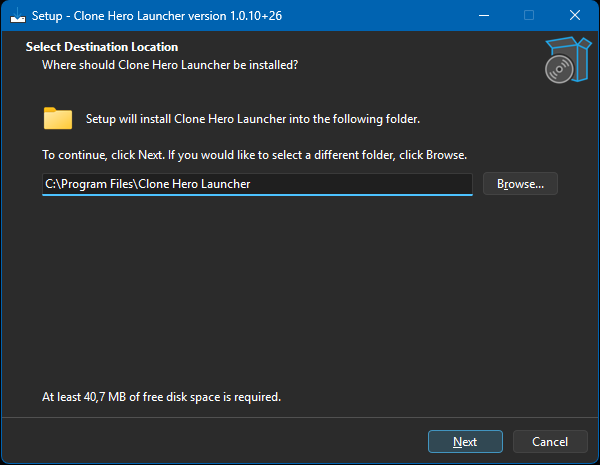Image resolution: width=600 pixels, height=465 pixels.
Task: Close the setup window
Action: tap(574, 16)
